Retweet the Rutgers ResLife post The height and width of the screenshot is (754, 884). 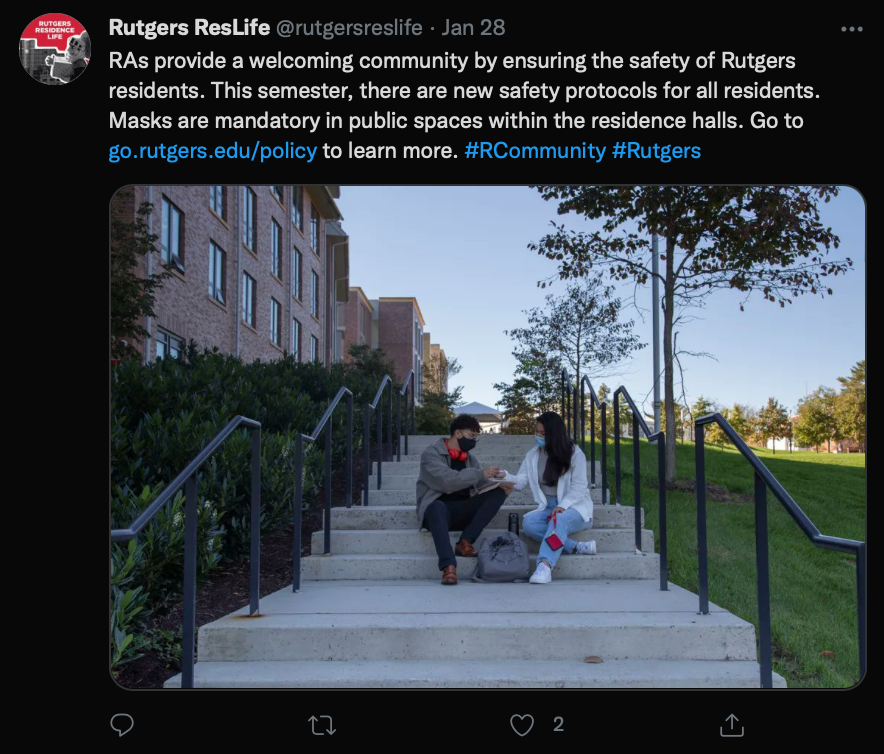coord(322,725)
